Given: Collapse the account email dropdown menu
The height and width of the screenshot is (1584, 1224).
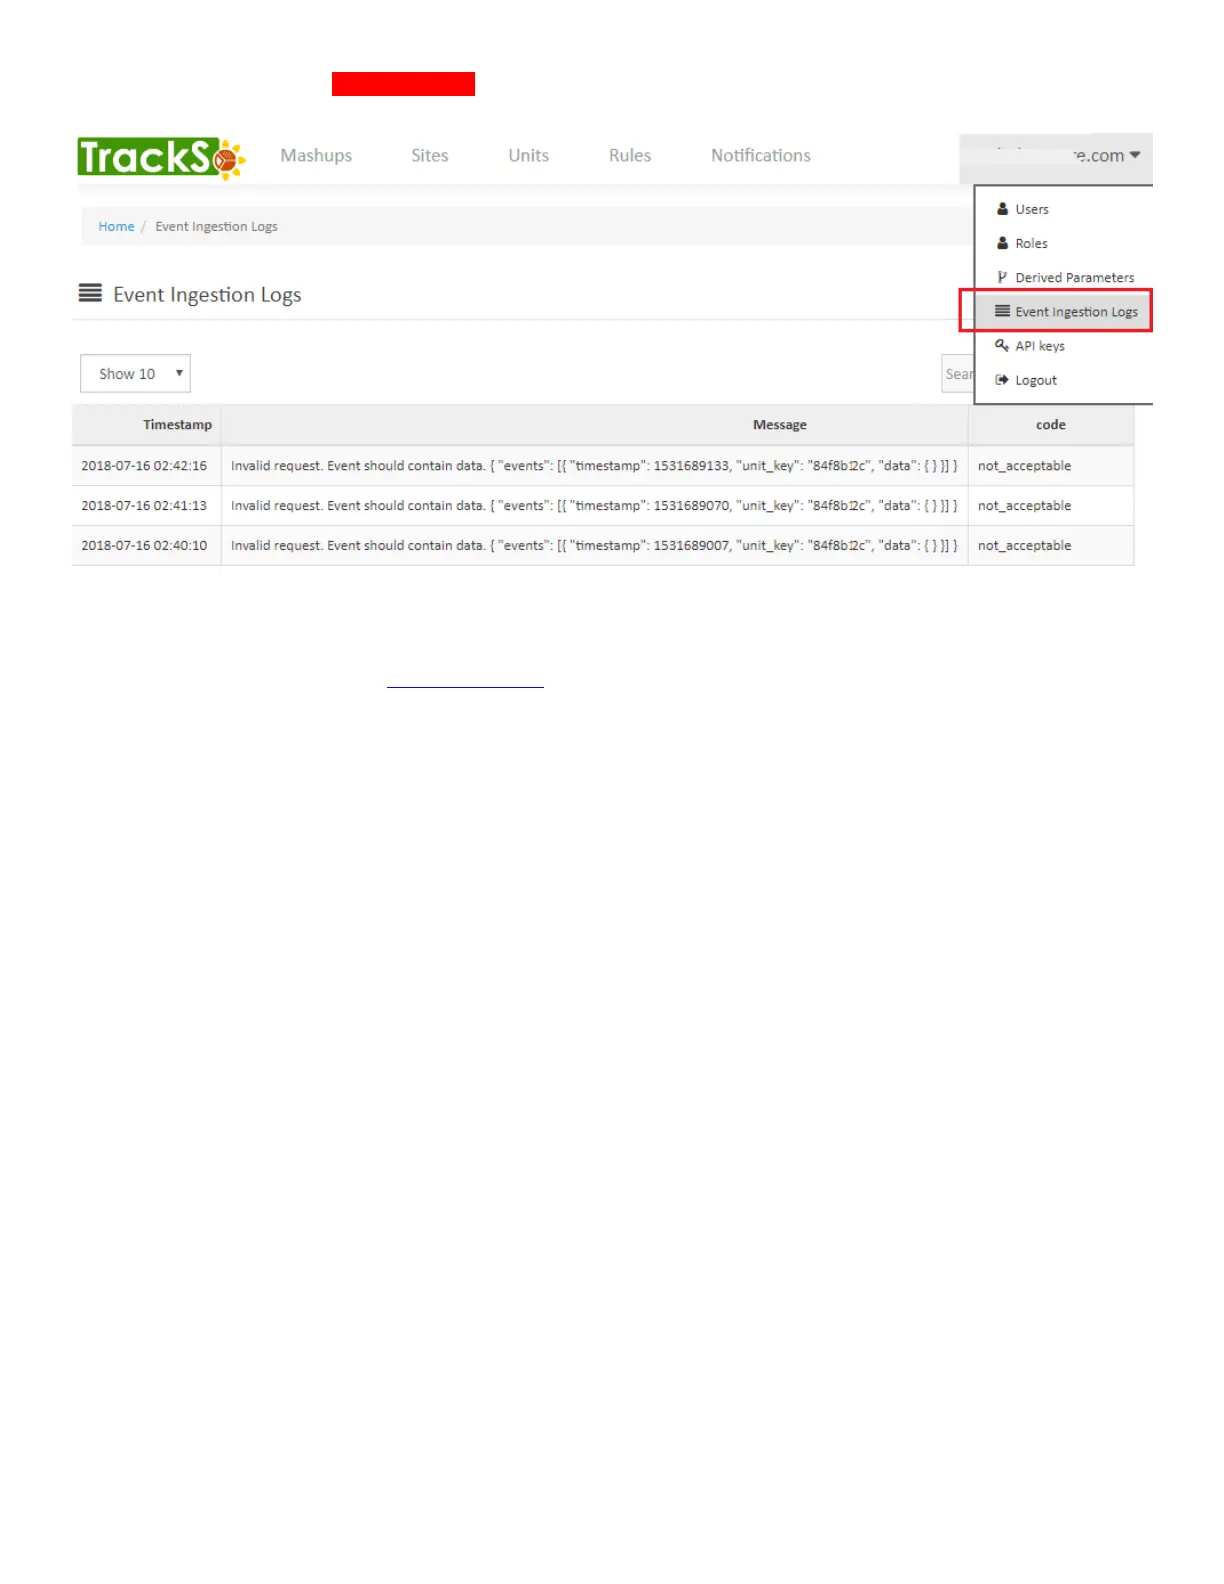Looking at the screenshot, I should click(x=1056, y=157).
